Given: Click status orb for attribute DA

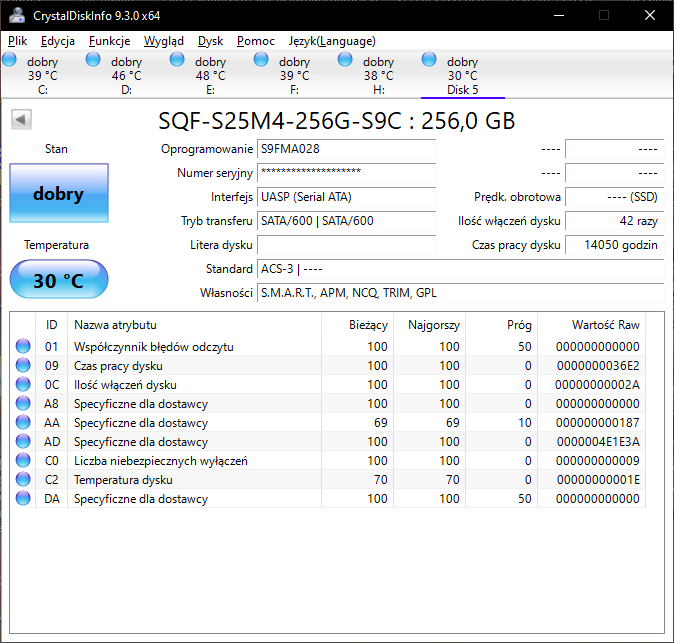Looking at the screenshot, I should 23,498.
